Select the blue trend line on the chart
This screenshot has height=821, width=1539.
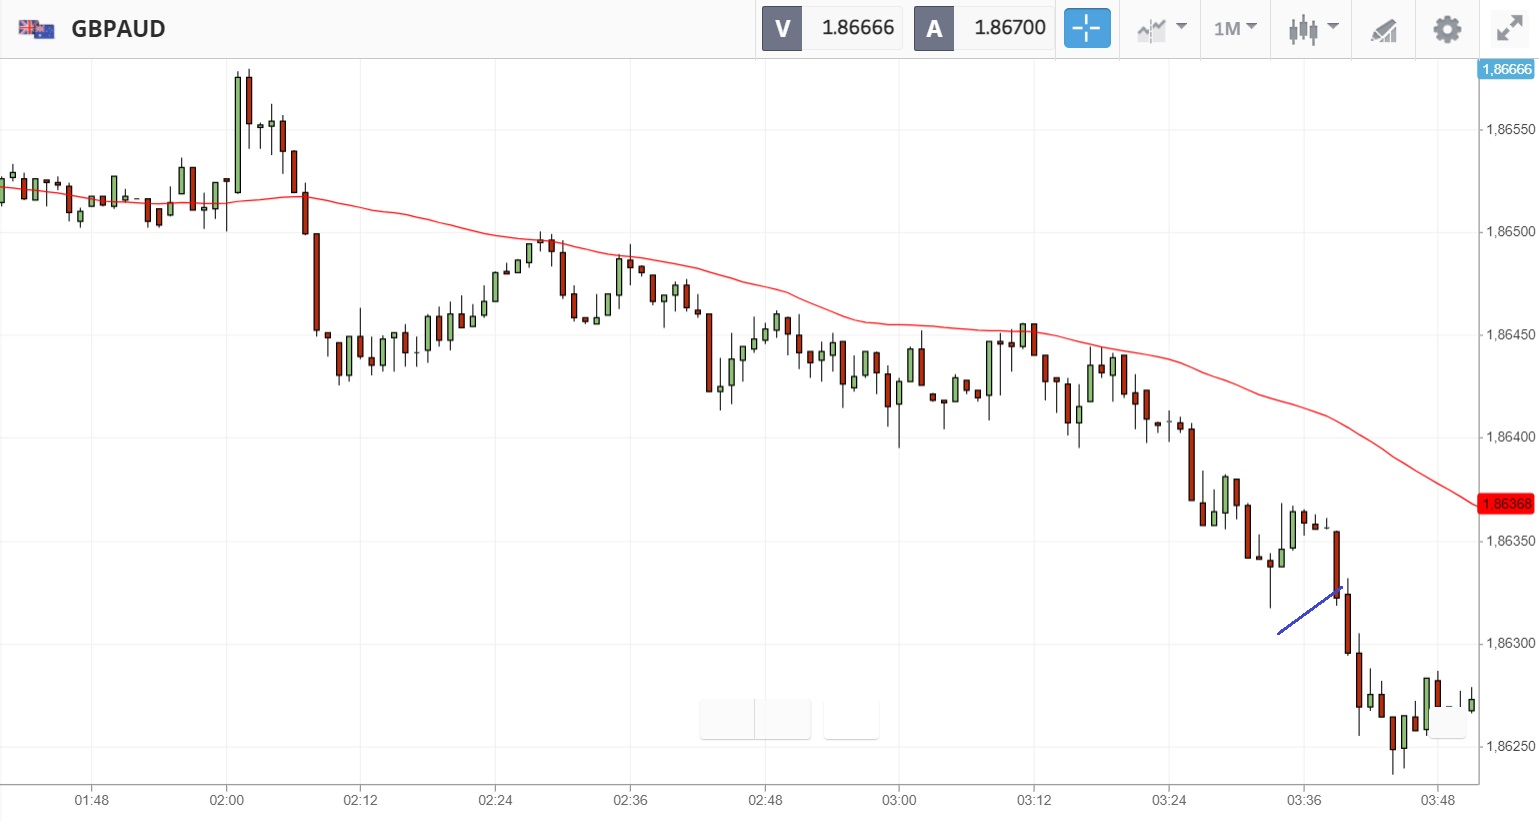[x=1309, y=611]
